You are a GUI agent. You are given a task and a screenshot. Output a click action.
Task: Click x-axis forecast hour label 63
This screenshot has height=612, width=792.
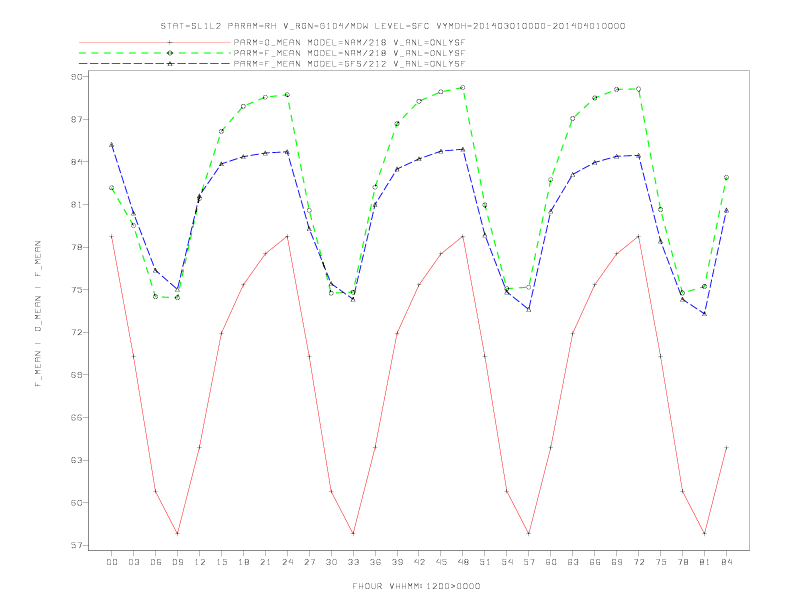(x=573, y=562)
